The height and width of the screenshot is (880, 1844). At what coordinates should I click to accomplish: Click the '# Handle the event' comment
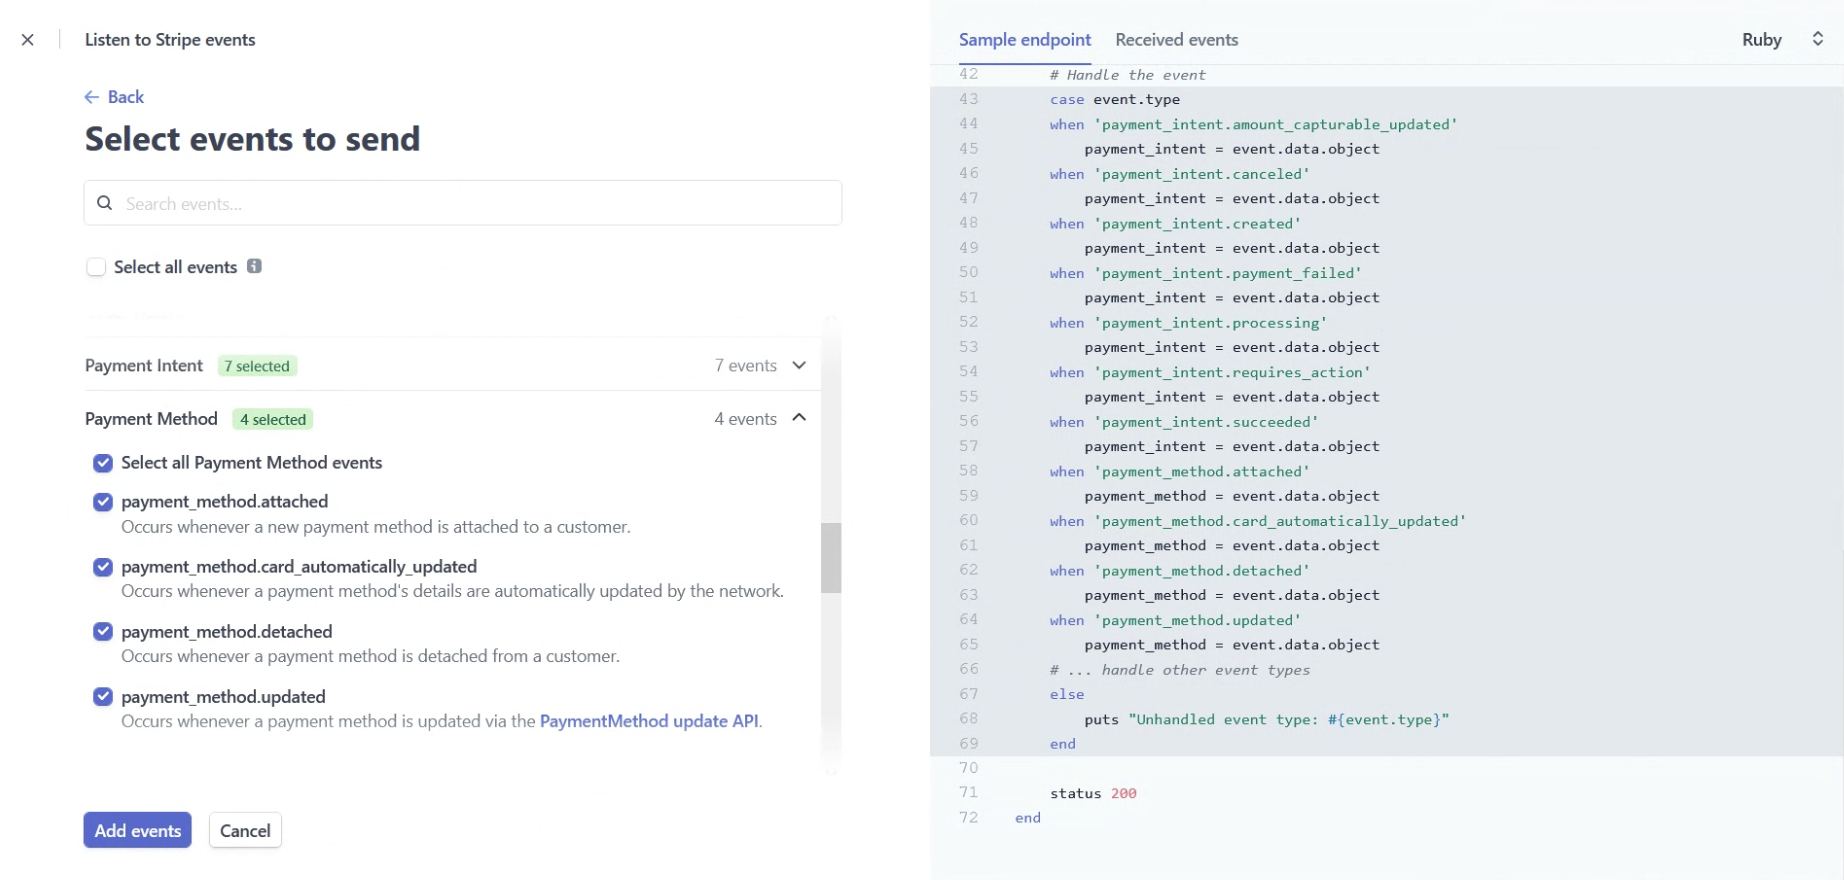pyautogui.click(x=1128, y=75)
